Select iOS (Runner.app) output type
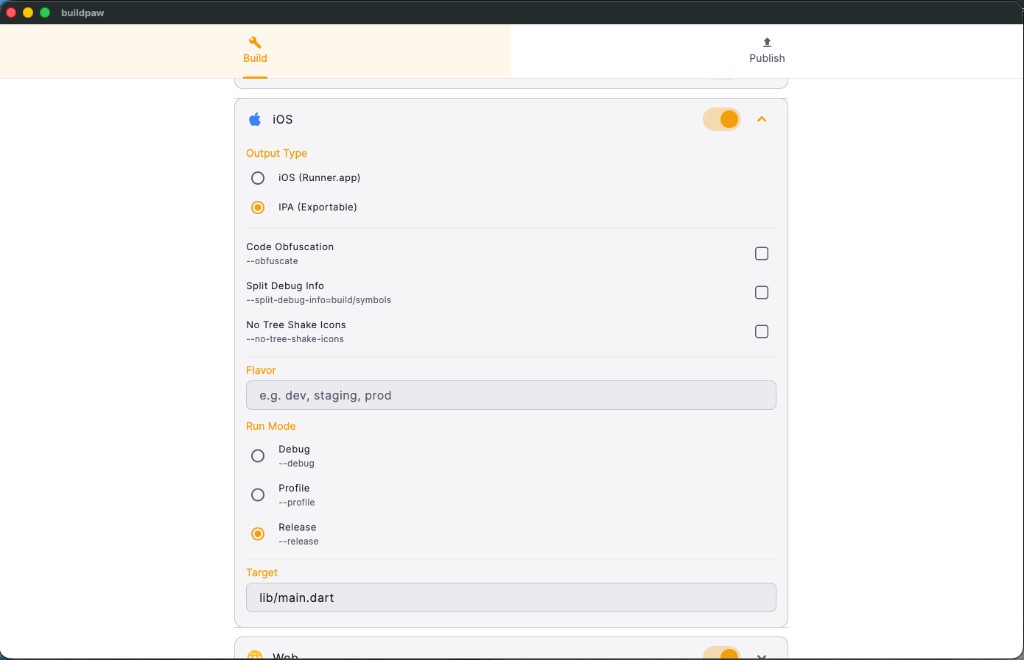This screenshot has height=660, width=1024. point(257,178)
